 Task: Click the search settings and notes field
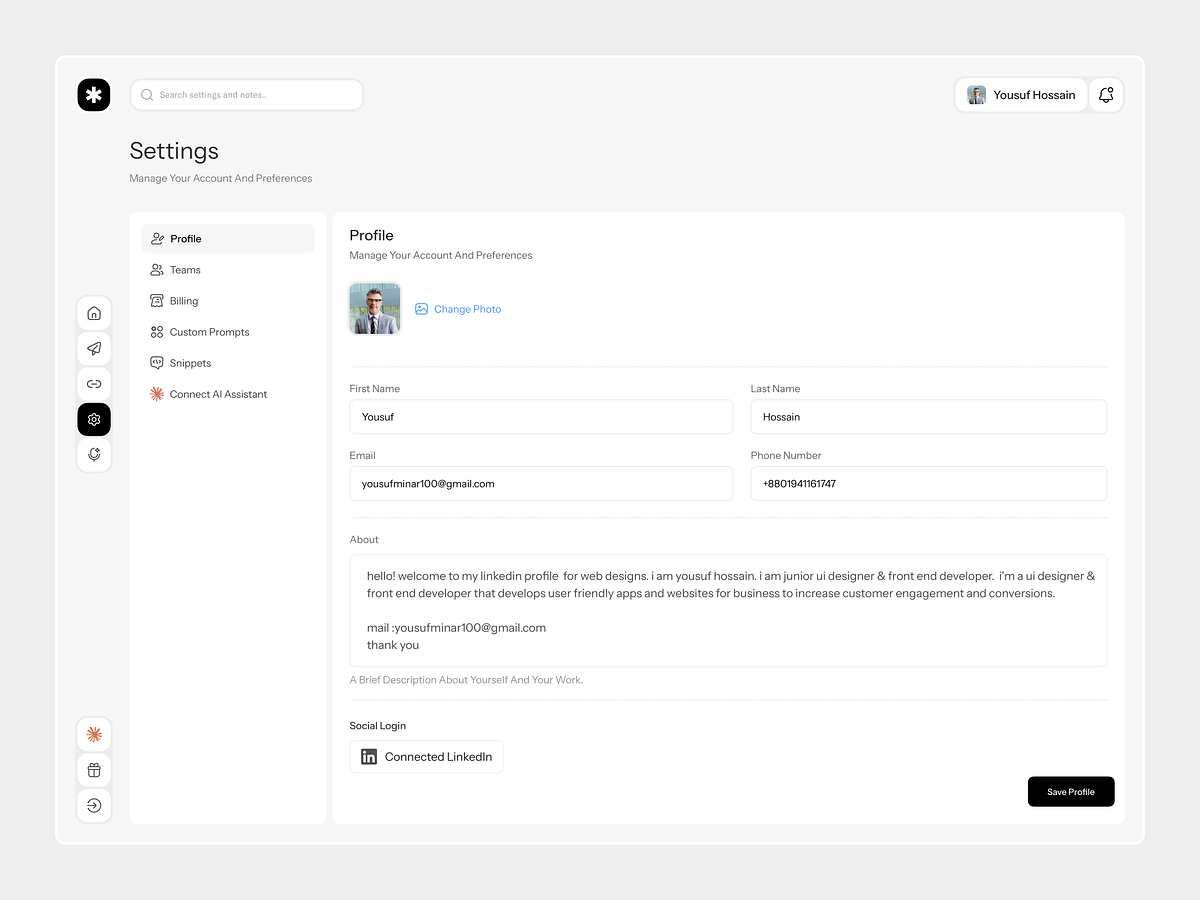247,95
